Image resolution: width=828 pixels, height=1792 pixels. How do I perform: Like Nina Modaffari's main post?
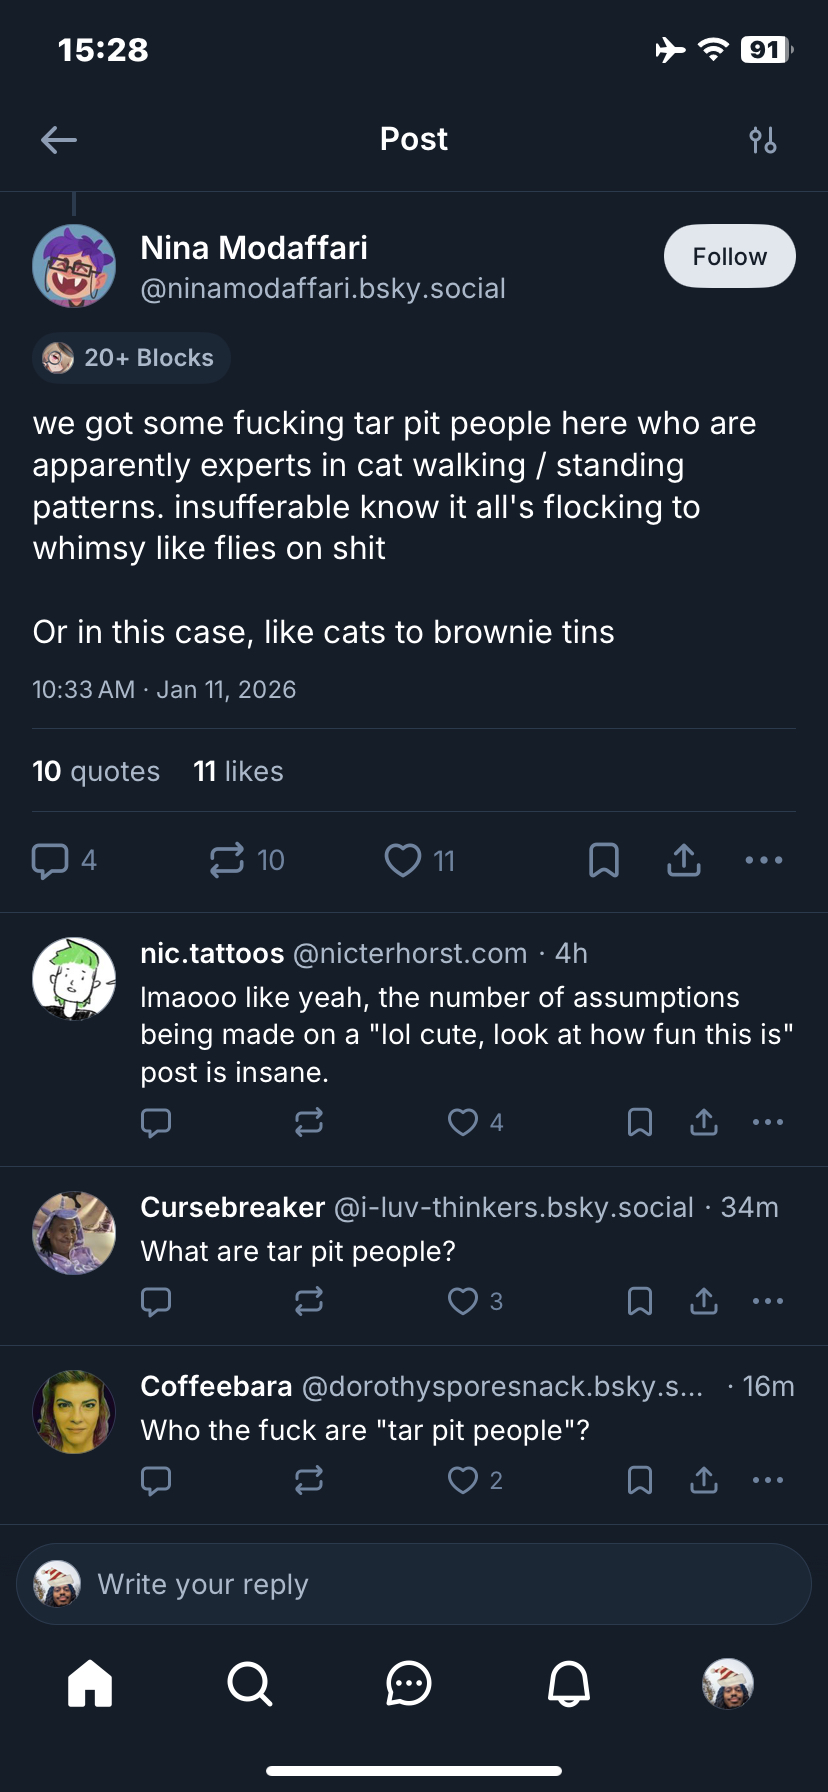click(403, 860)
